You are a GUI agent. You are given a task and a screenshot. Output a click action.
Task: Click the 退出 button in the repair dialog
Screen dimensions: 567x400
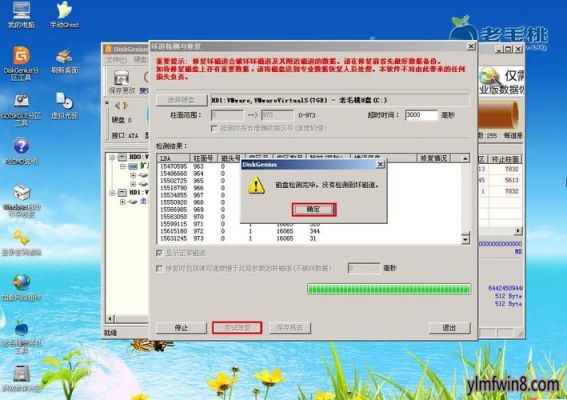pos(449,328)
